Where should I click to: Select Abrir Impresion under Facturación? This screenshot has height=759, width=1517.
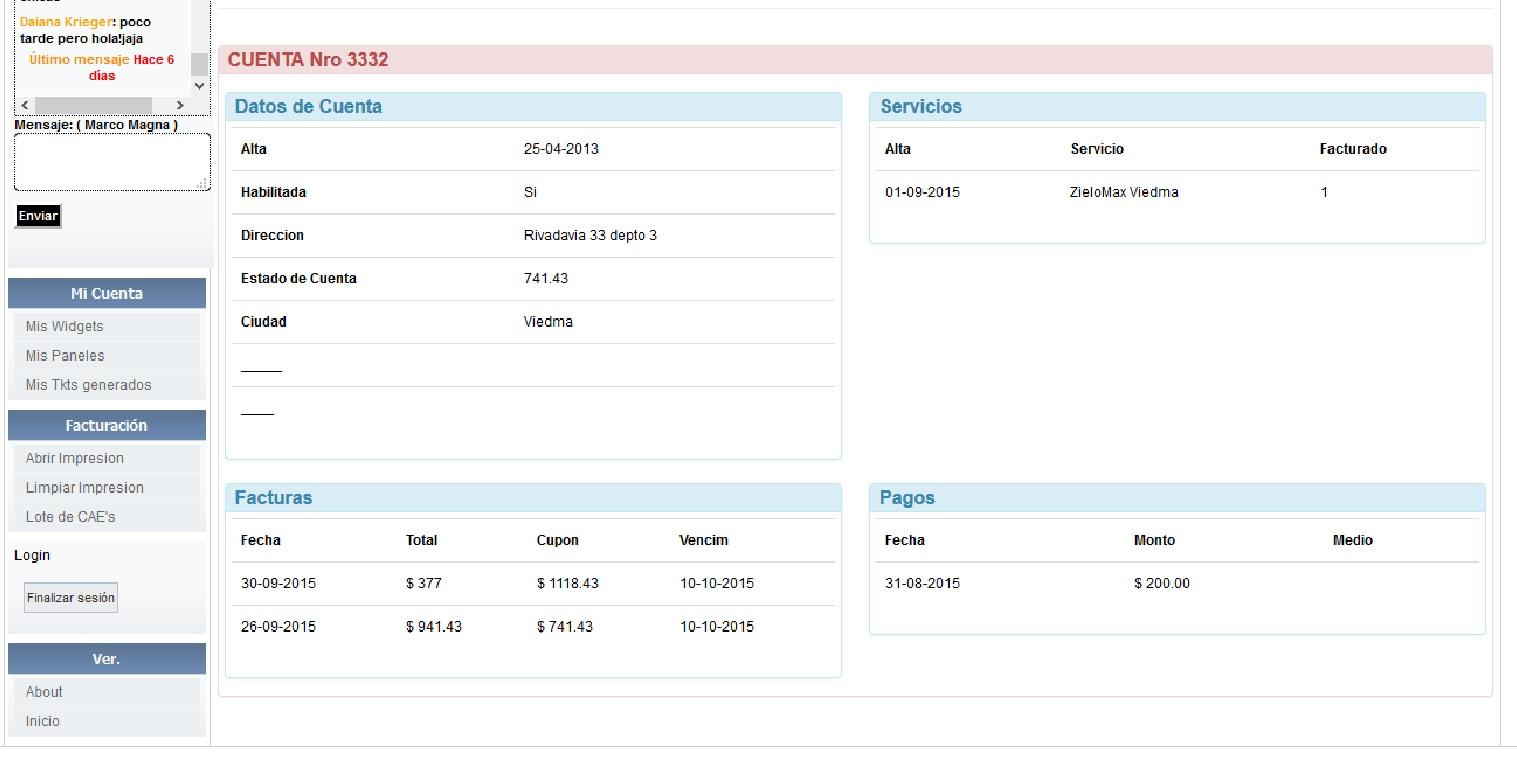tap(75, 458)
